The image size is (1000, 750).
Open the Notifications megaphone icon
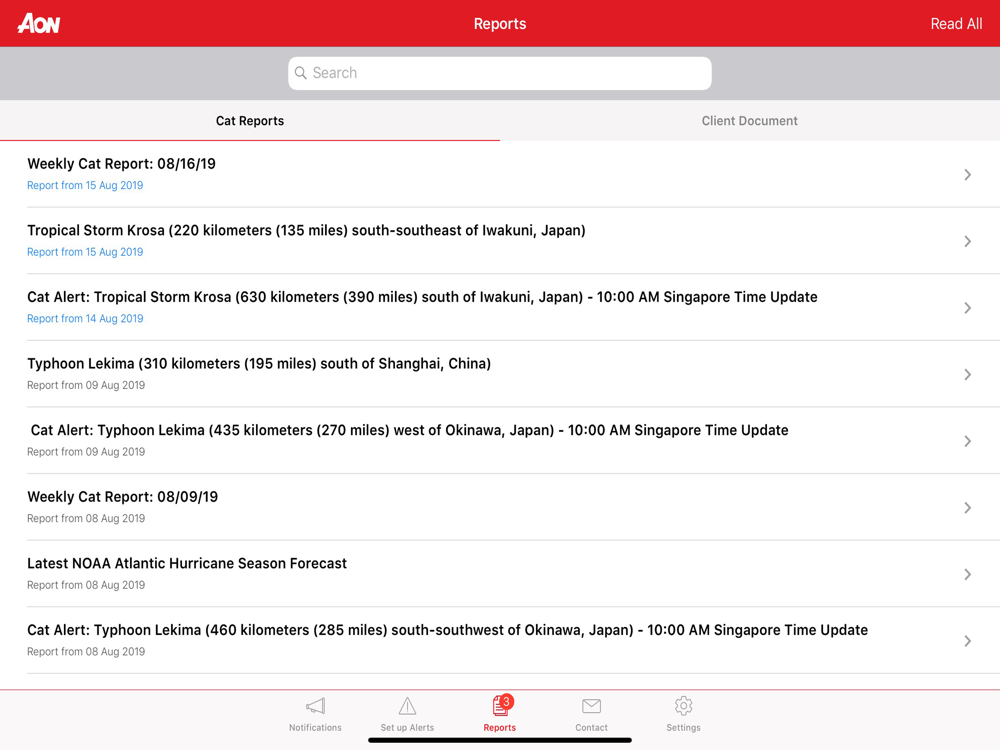pyautogui.click(x=315, y=706)
